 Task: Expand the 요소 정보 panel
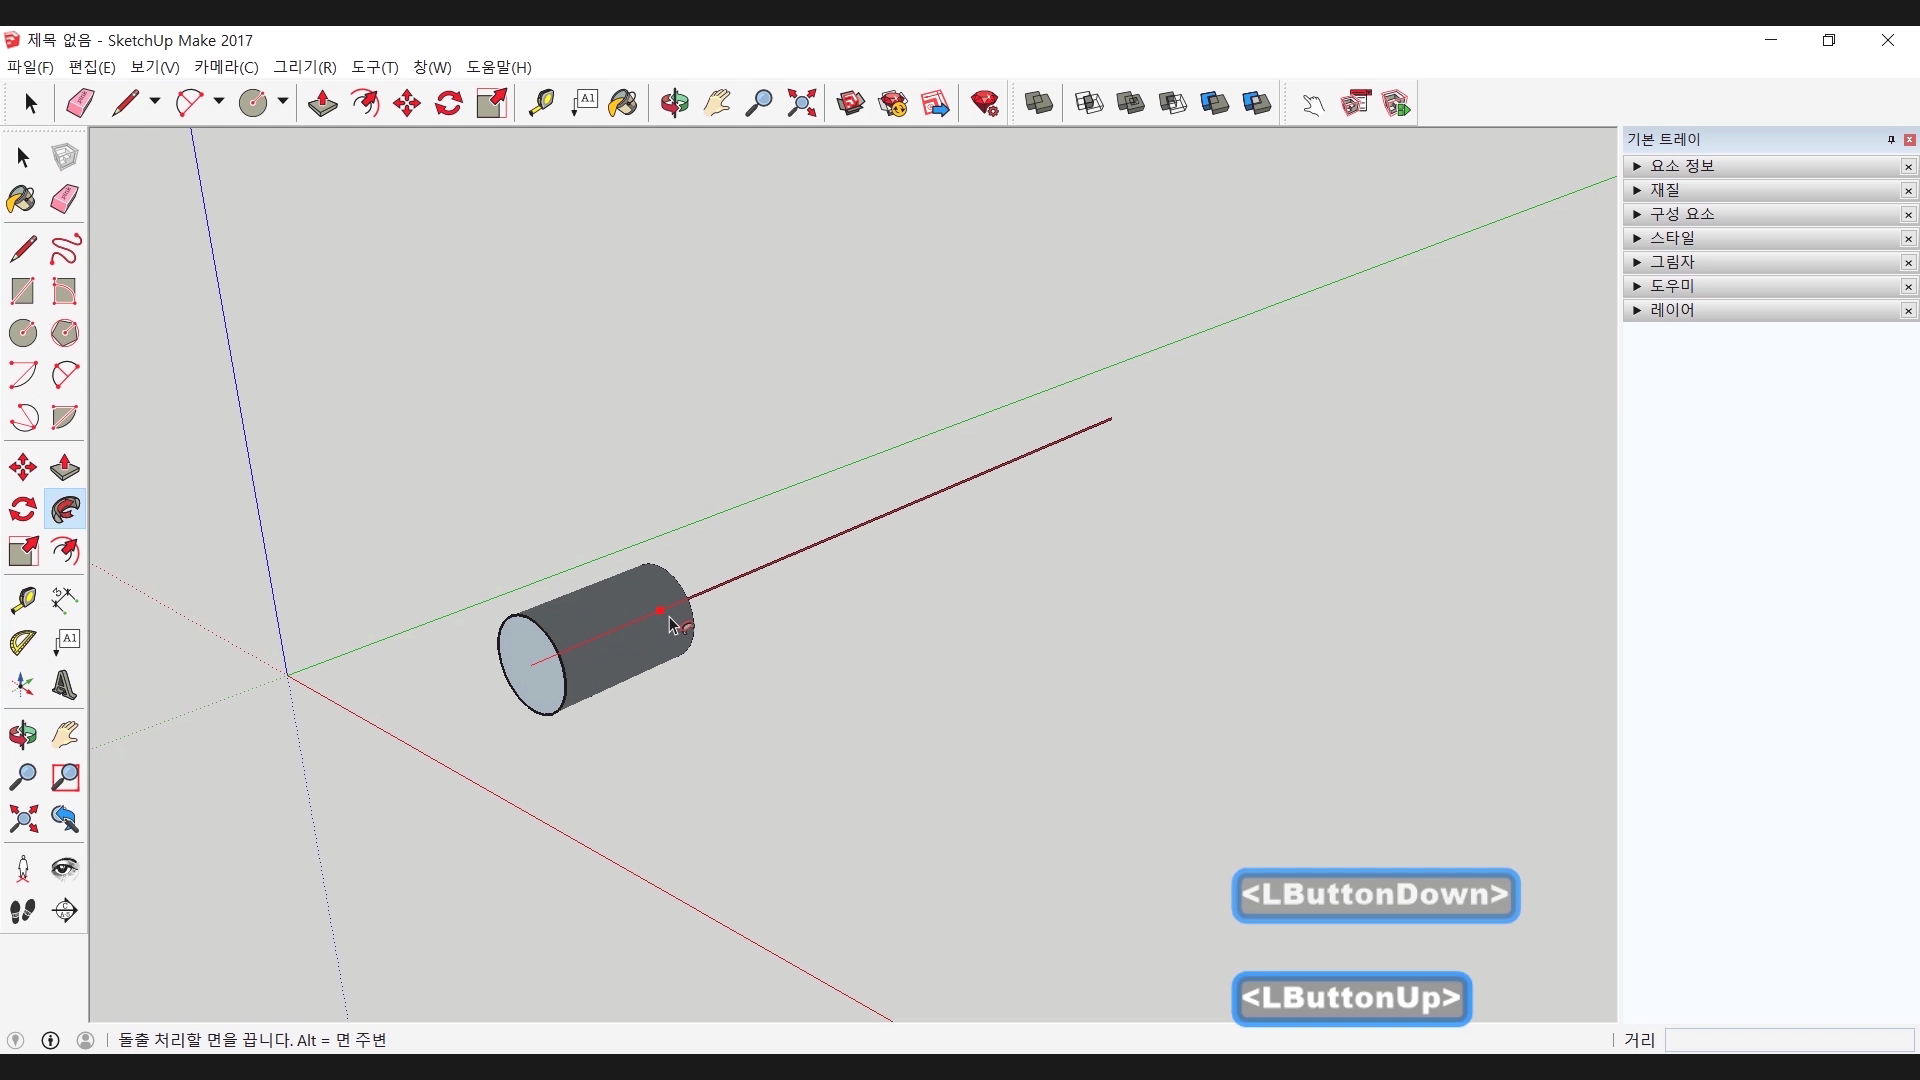point(1637,166)
